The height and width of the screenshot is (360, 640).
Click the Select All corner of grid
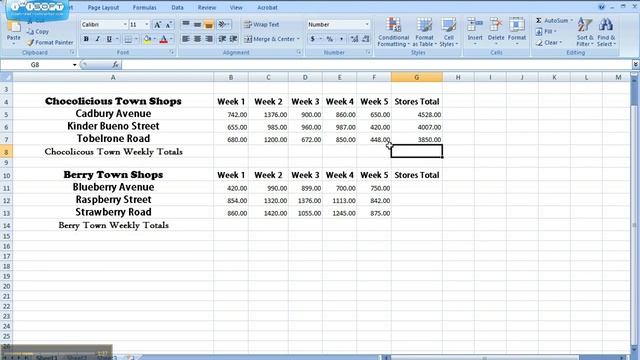click(x=6, y=77)
